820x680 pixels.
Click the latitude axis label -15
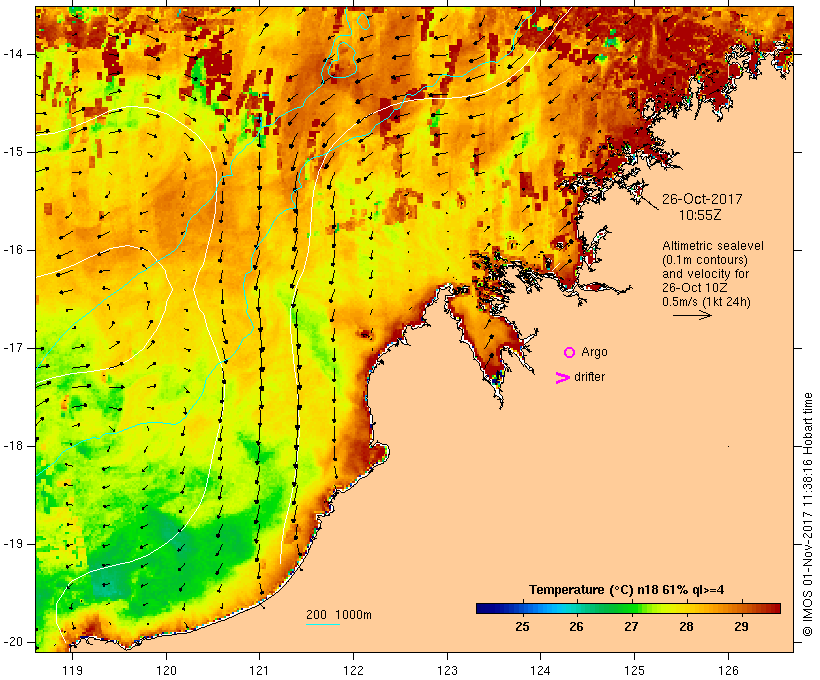[x=12, y=152]
